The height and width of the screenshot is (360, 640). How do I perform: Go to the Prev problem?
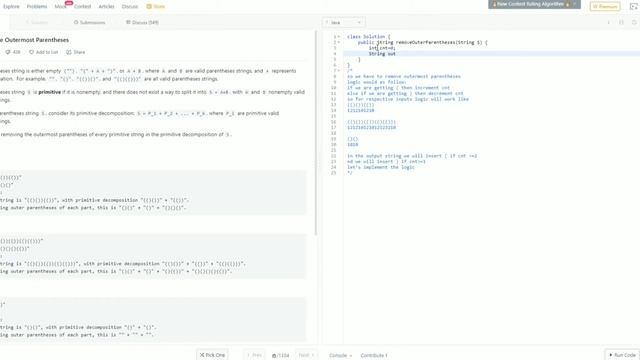[x=254, y=355]
